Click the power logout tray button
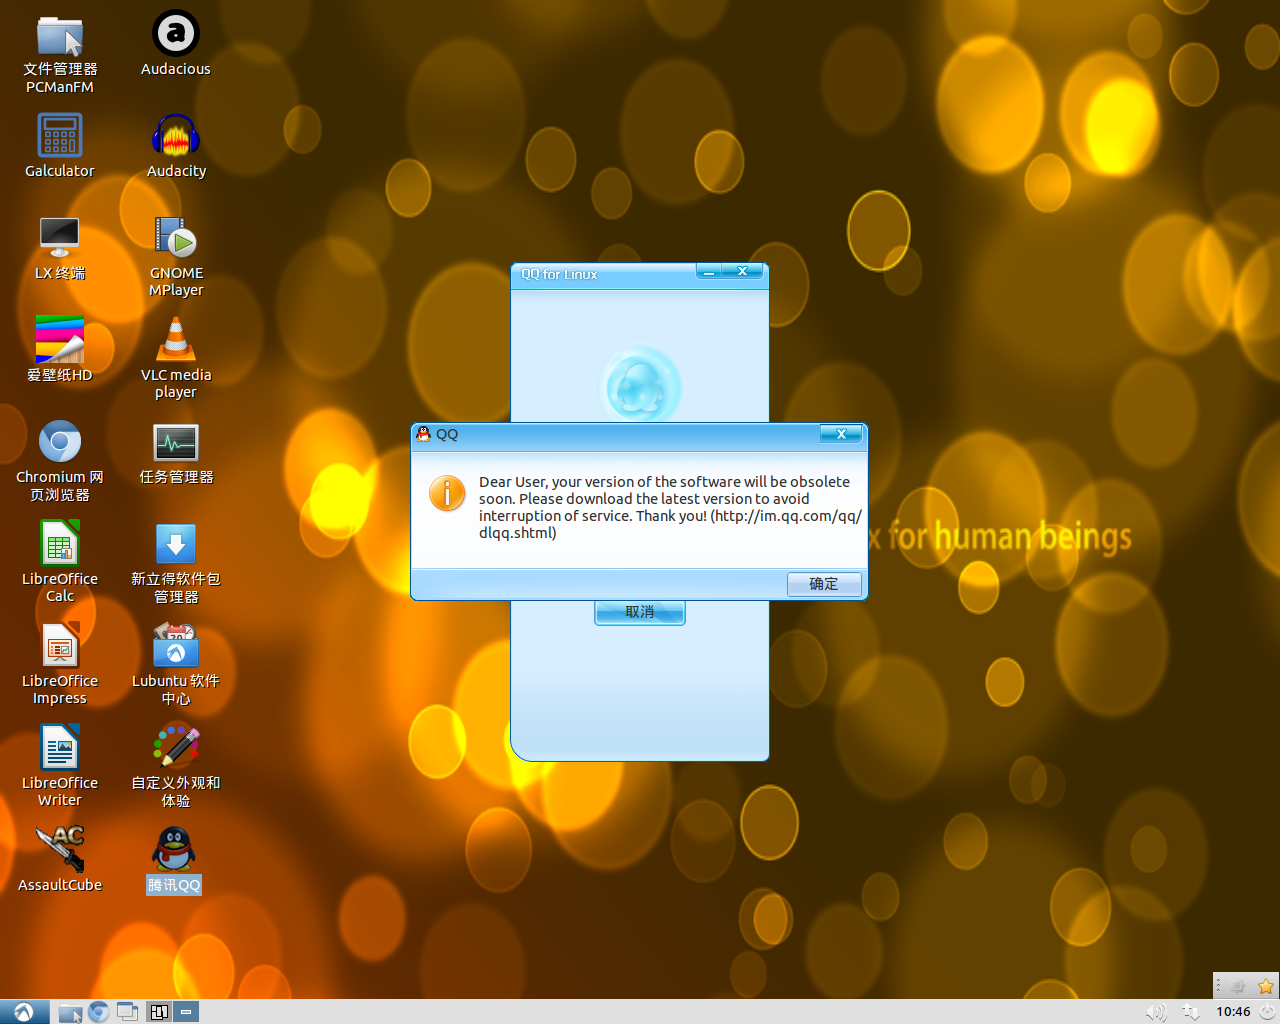Image resolution: width=1280 pixels, height=1024 pixels. (x=1267, y=1012)
